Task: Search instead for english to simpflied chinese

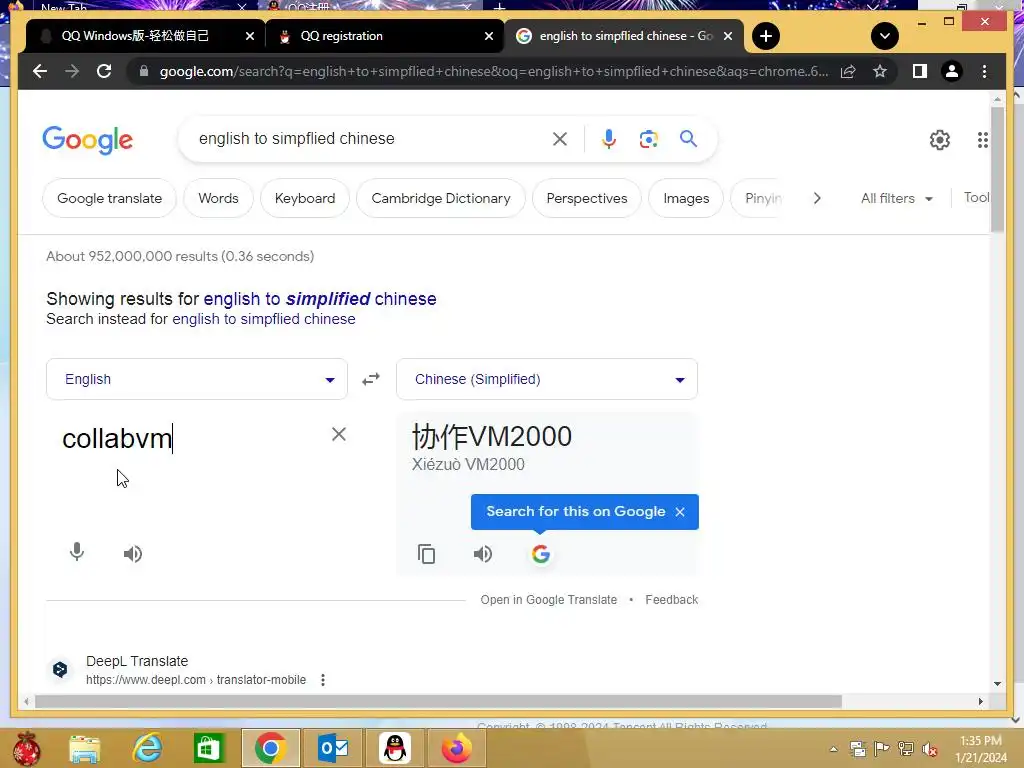Action: pos(264,319)
